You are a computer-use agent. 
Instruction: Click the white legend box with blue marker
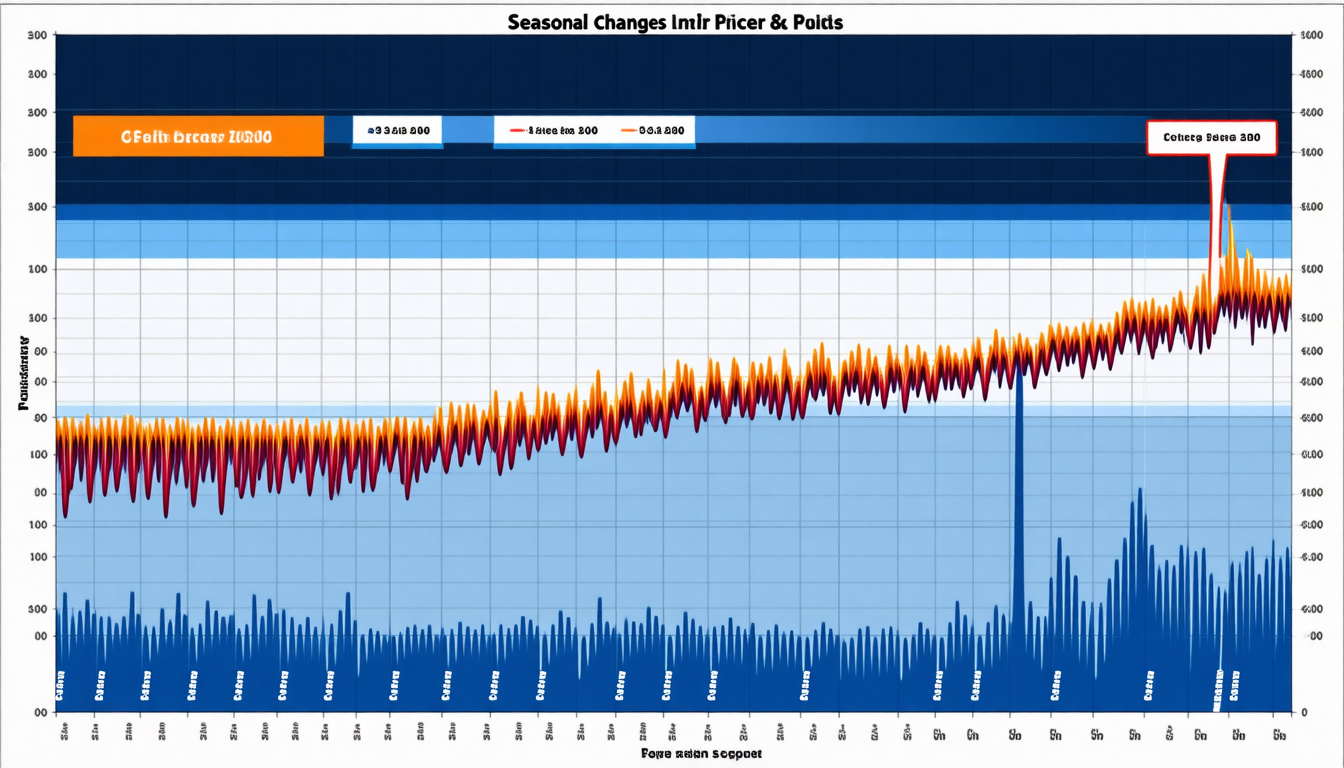(397, 131)
